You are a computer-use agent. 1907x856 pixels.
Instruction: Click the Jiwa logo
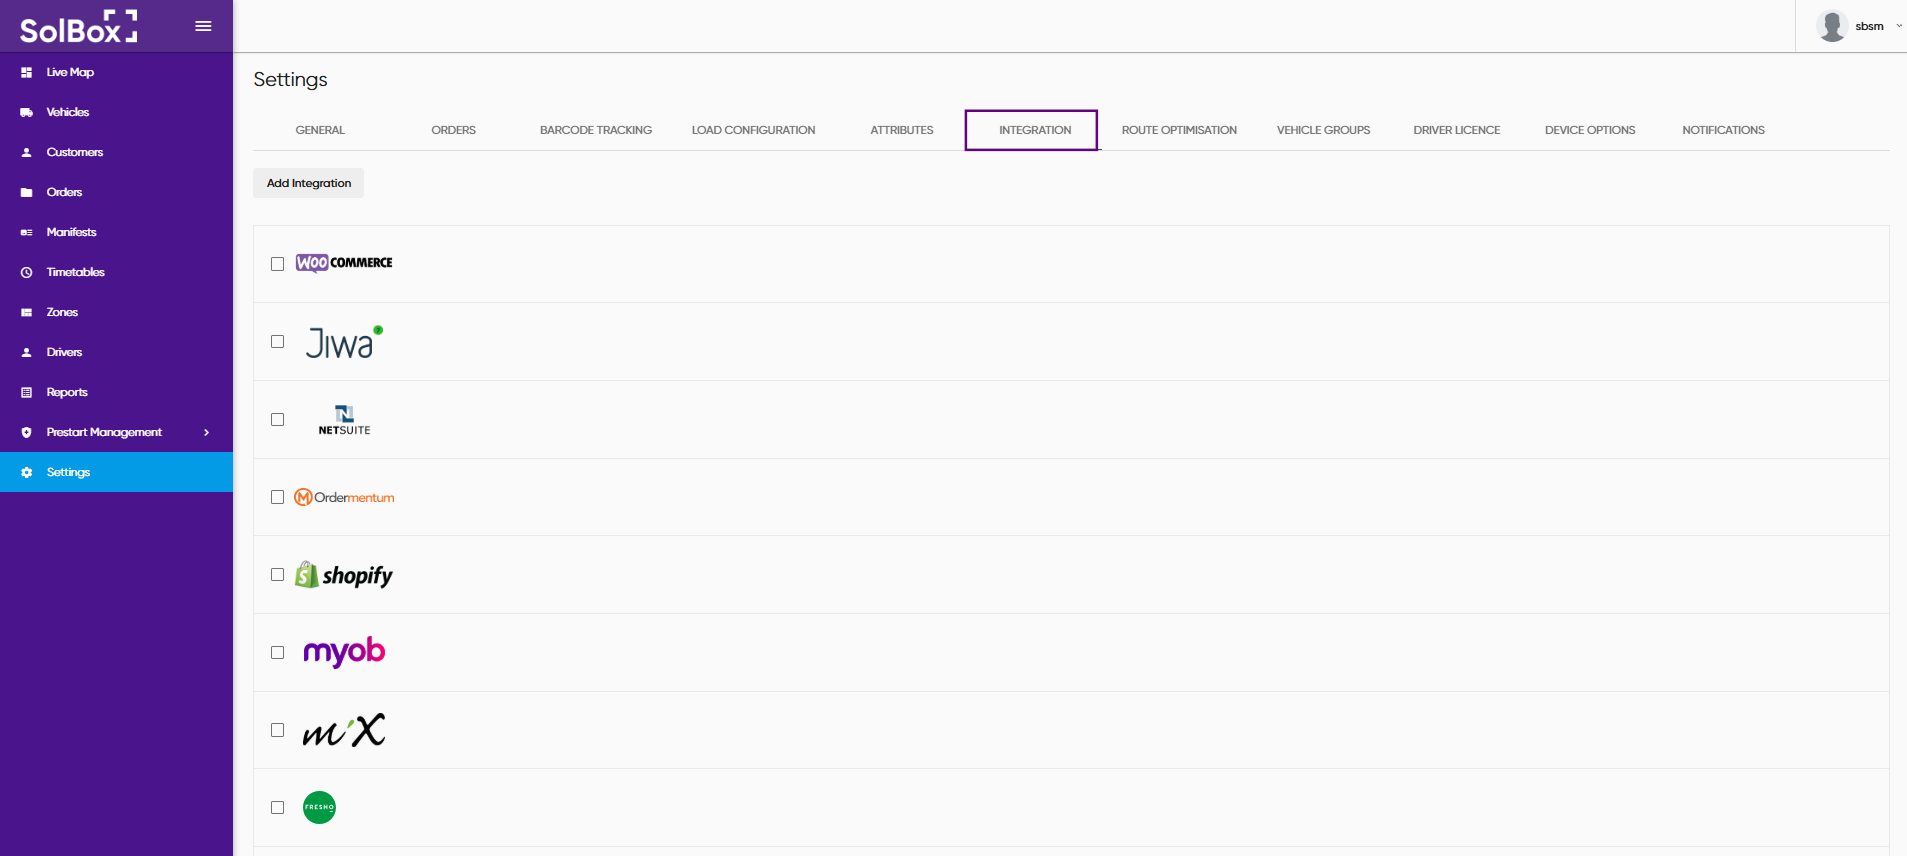point(344,342)
